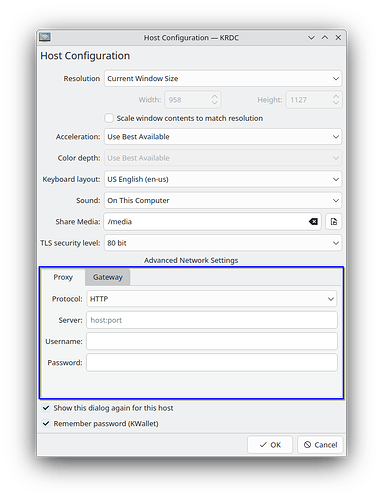Minimize the Host Configuration window
This screenshot has width=383, height=500.
pos(311,38)
